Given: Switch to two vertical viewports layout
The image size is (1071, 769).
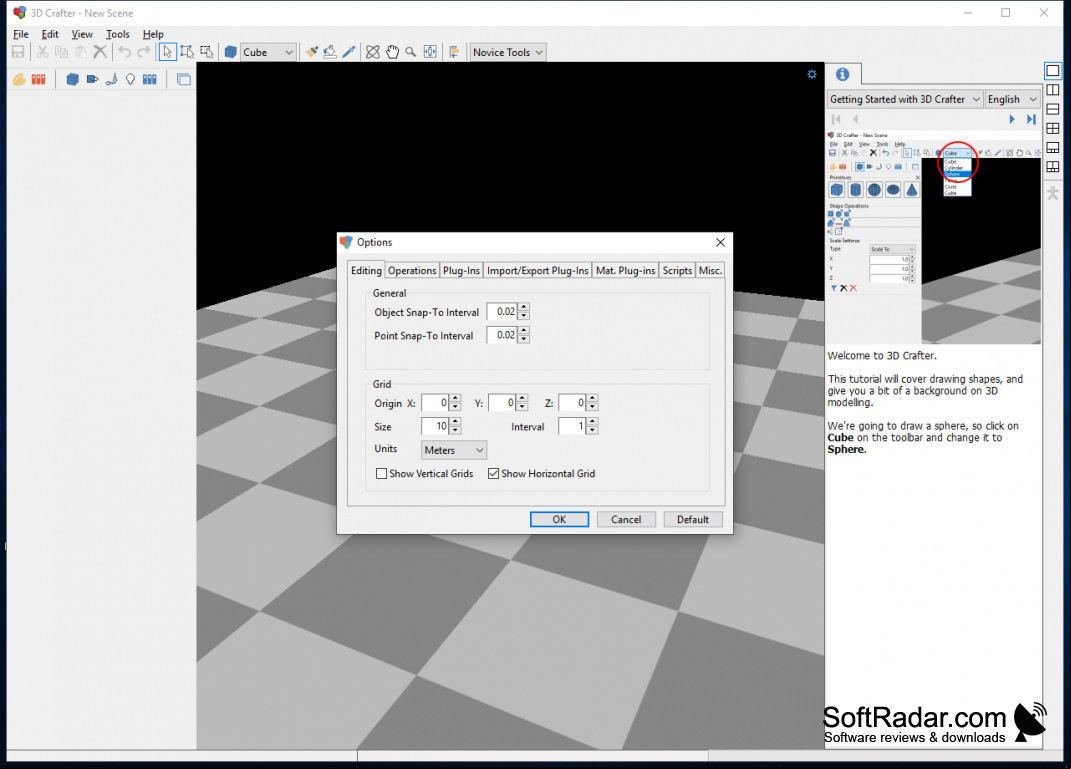Looking at the screenshot, I should click(1053, 89).
